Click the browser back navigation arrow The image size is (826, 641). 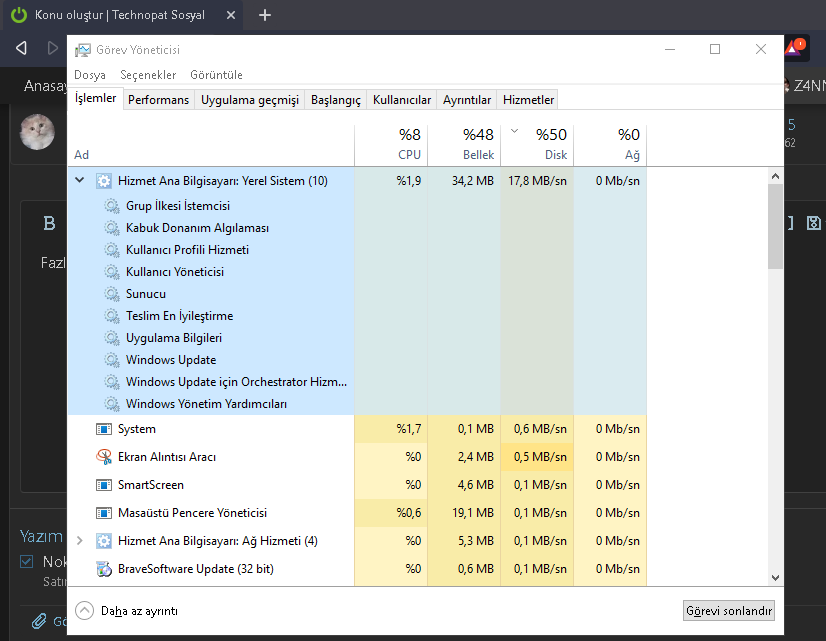(22, 48)
